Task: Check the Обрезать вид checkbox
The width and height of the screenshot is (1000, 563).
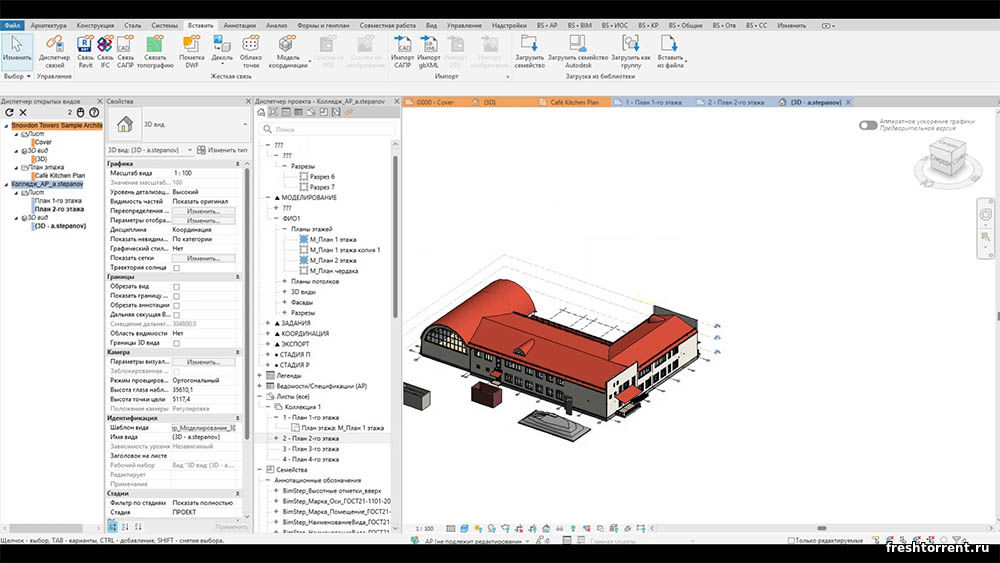Action: click(177, 287)
